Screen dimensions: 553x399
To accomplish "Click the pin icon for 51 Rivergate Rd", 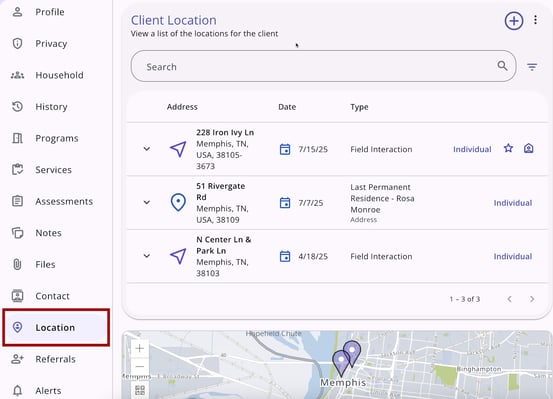I will 178,202.
